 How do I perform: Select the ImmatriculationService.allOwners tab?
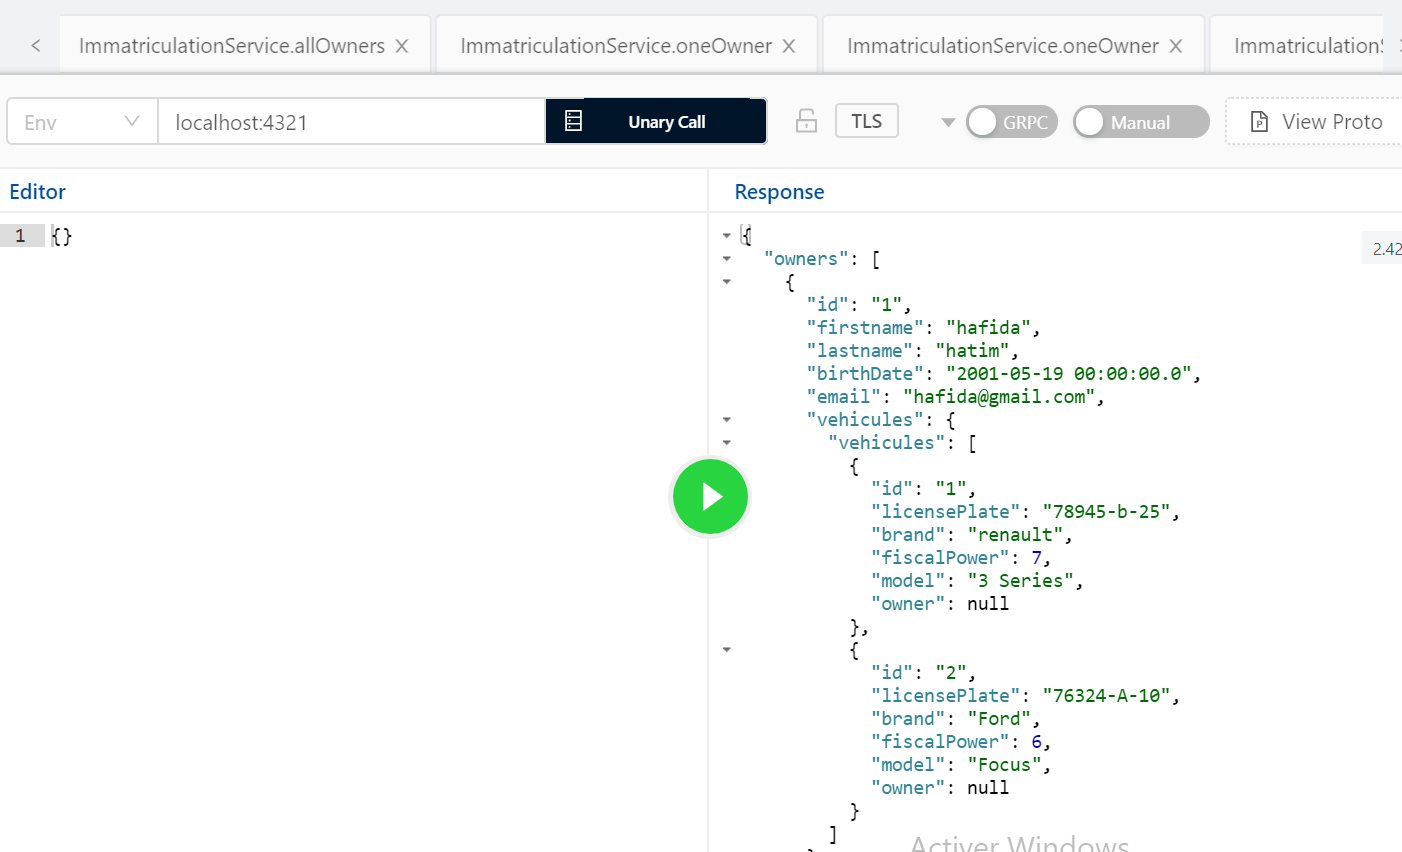pos(232,45)
